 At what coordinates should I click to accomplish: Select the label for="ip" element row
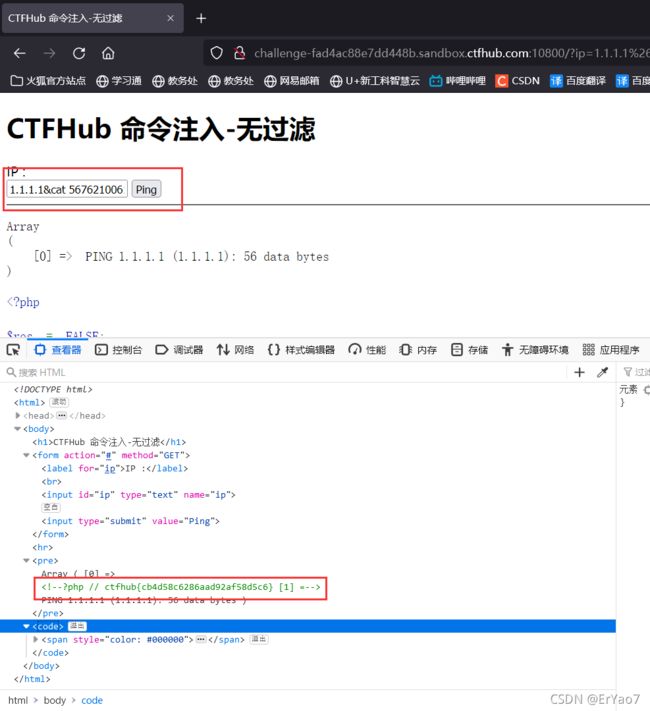pyautogui.click(x=114, y=468)
